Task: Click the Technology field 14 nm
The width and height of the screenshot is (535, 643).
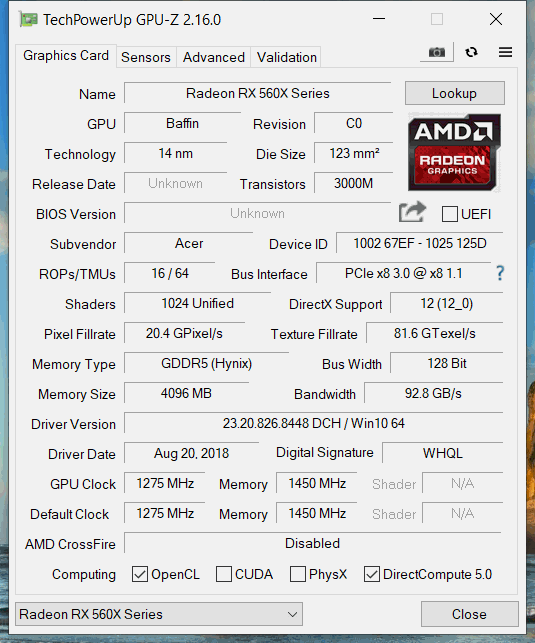Action: (x=175, y=153)
